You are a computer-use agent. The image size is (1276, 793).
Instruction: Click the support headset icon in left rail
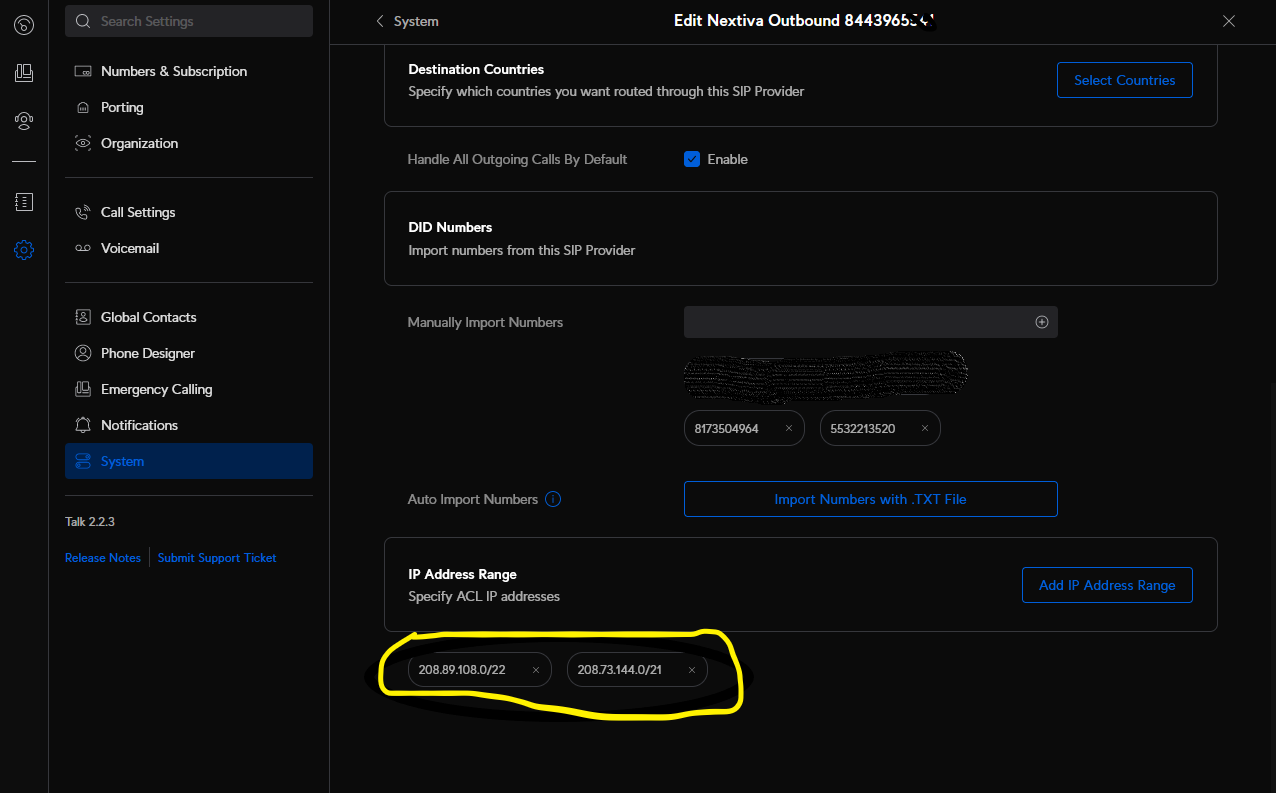click(x=24, y=121)
